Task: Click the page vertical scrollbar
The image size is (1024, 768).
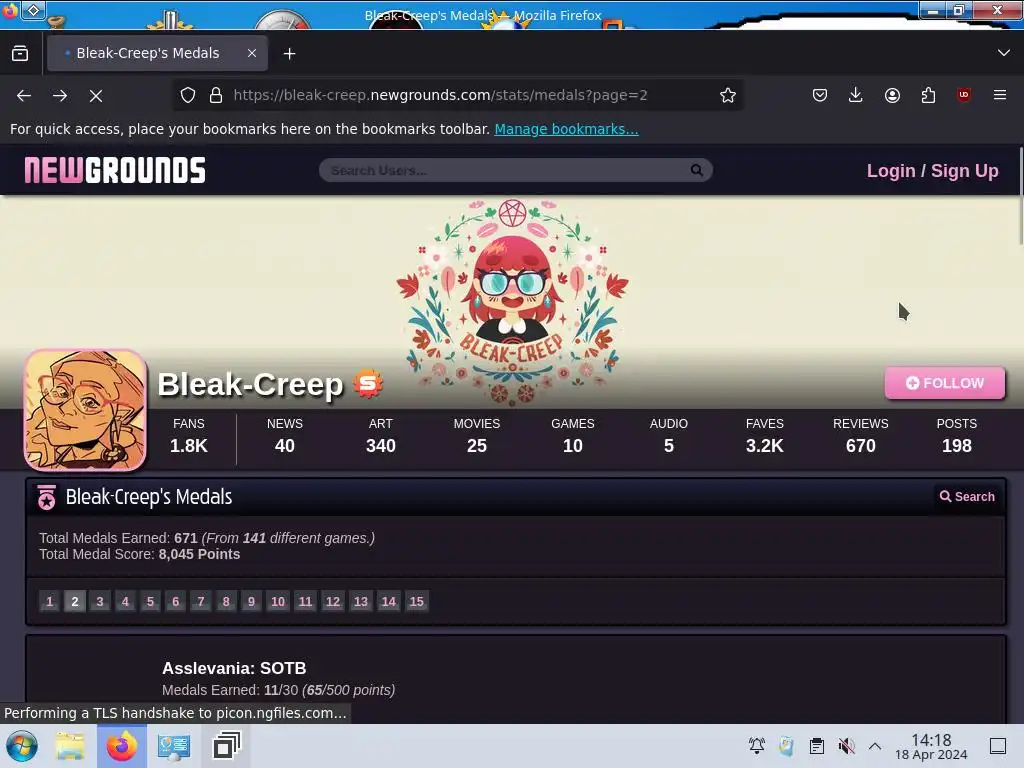Action: 1020,196
